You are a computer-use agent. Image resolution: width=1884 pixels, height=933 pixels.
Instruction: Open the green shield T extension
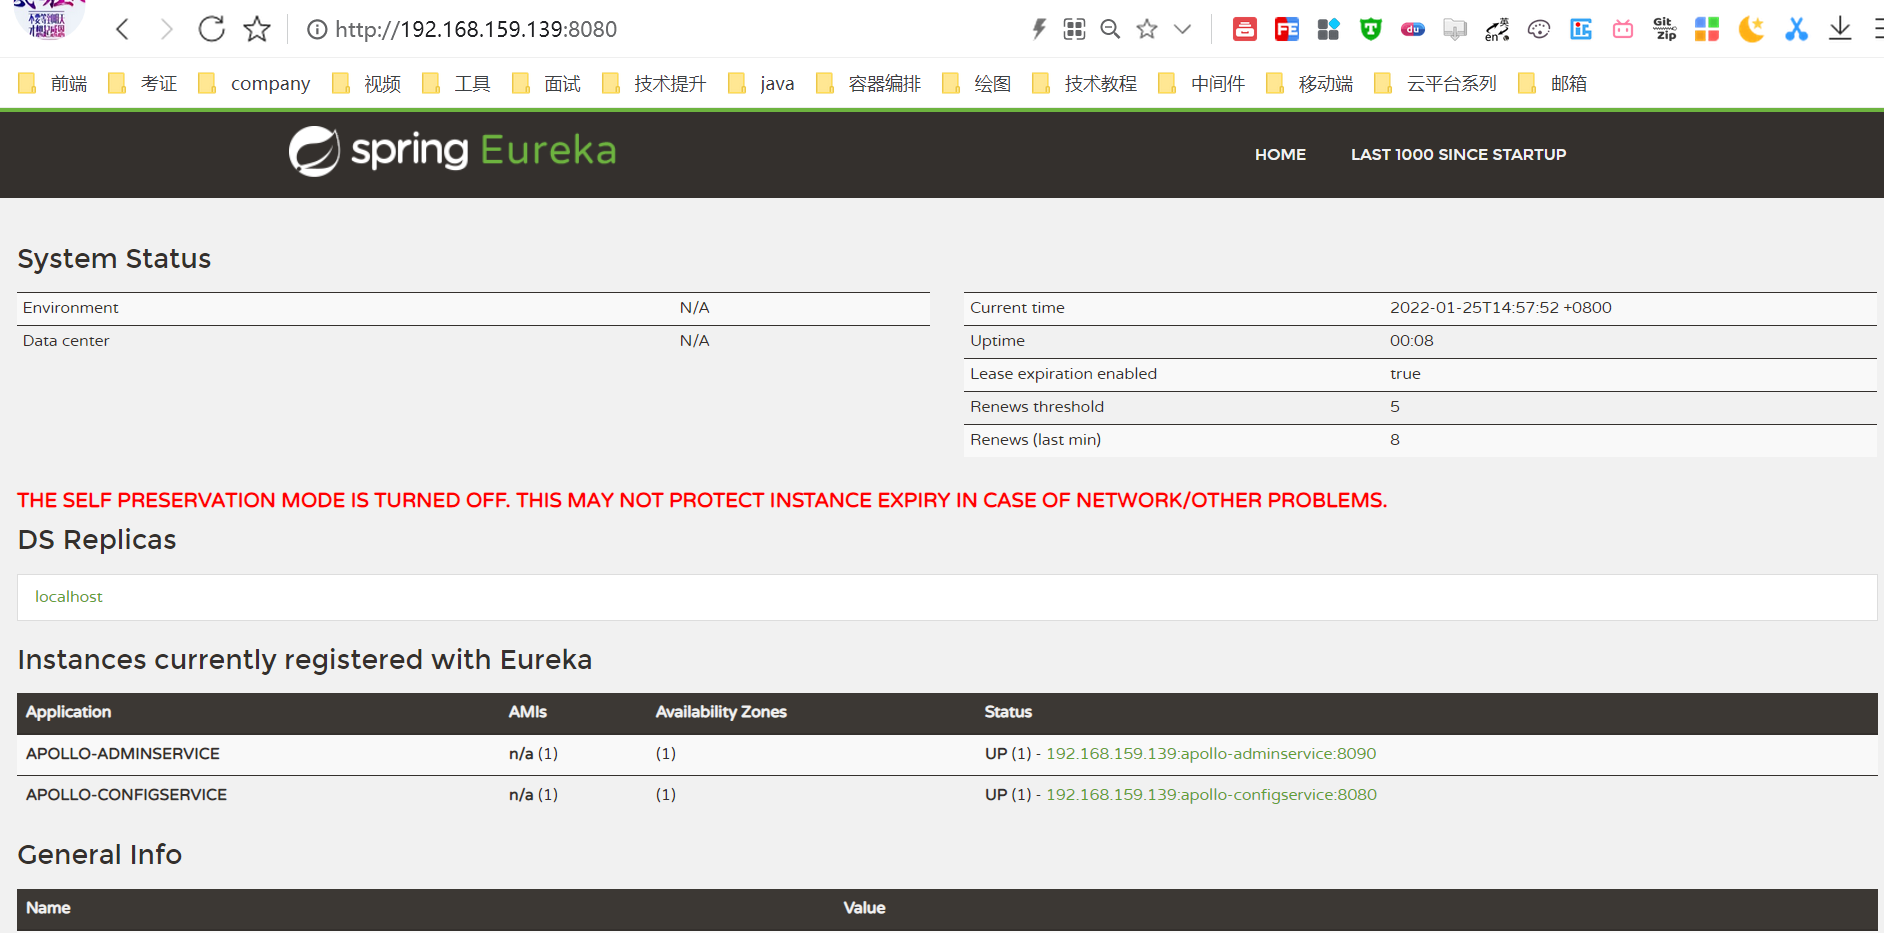coord(1371,29)
